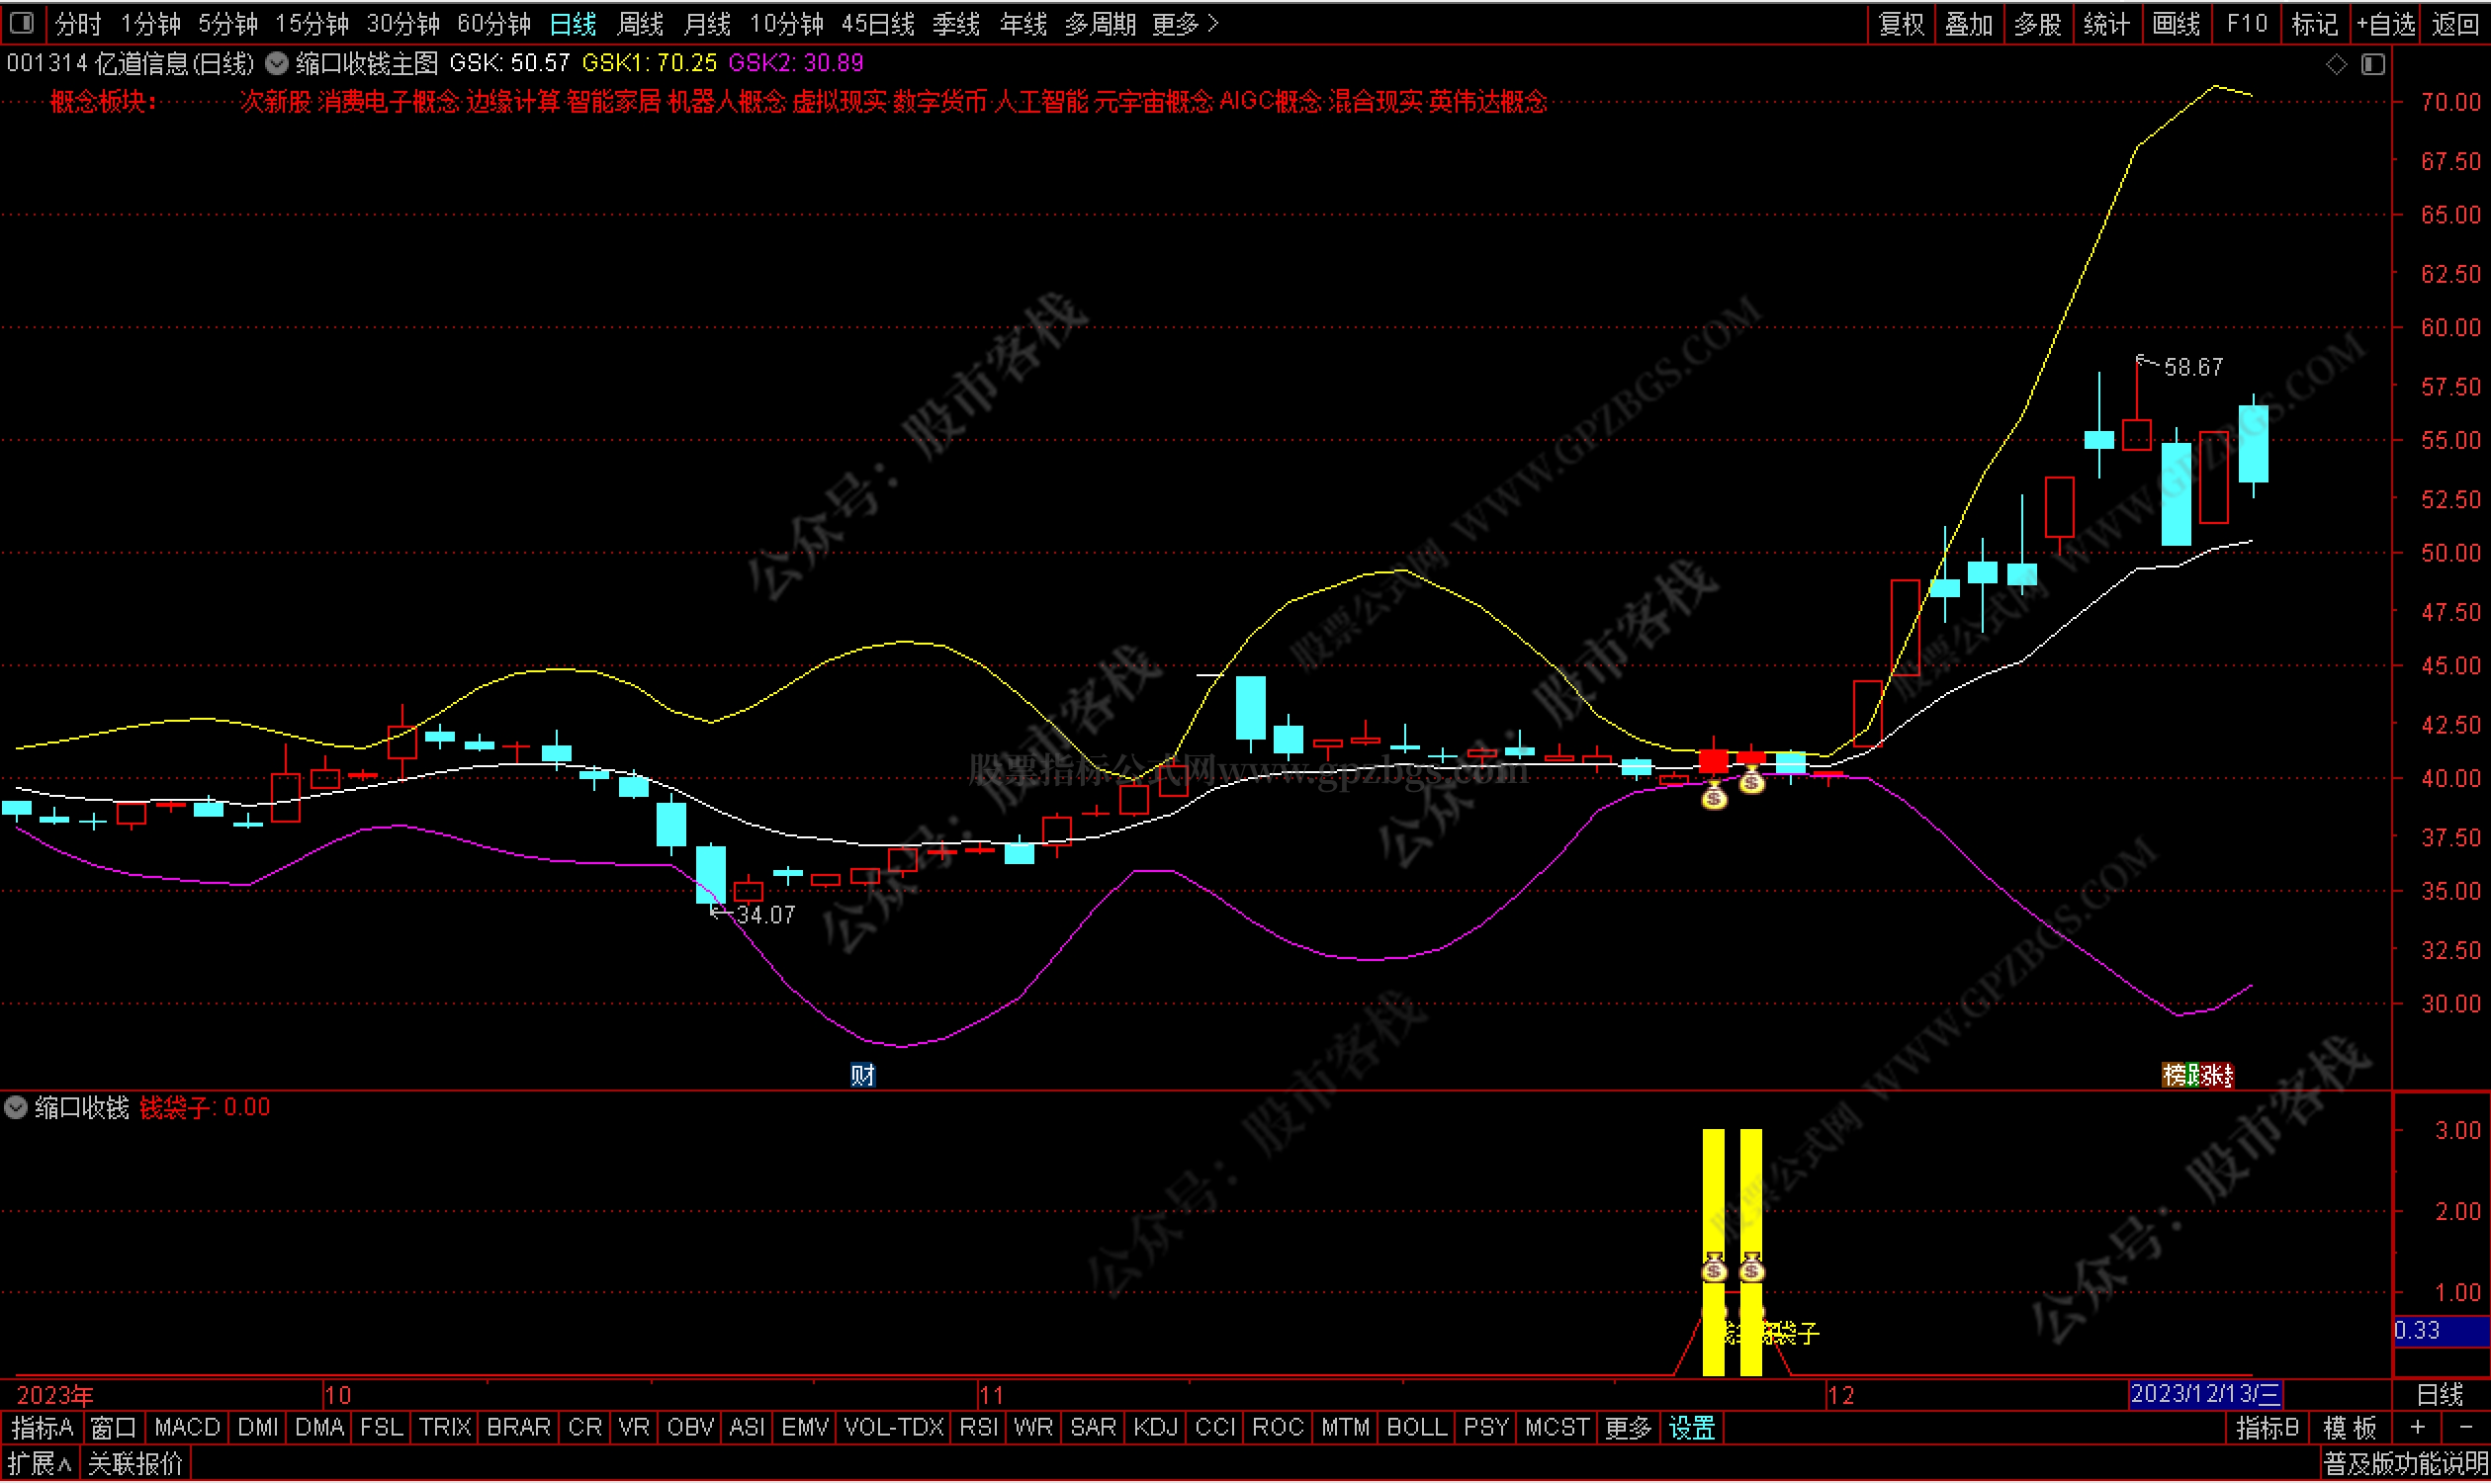
Task: Select the MCST indicator
Action: tap(1557, 1429)
